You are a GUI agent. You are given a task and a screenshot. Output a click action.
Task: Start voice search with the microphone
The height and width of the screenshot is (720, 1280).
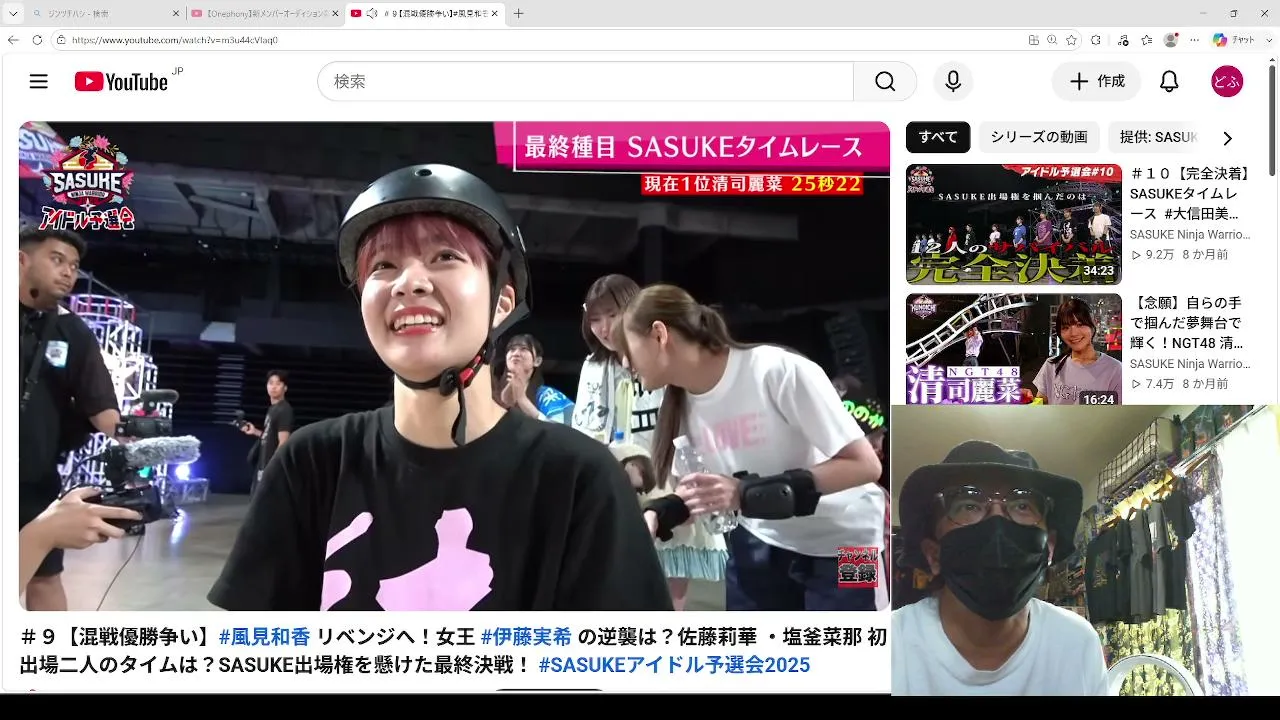click(953, 82)
